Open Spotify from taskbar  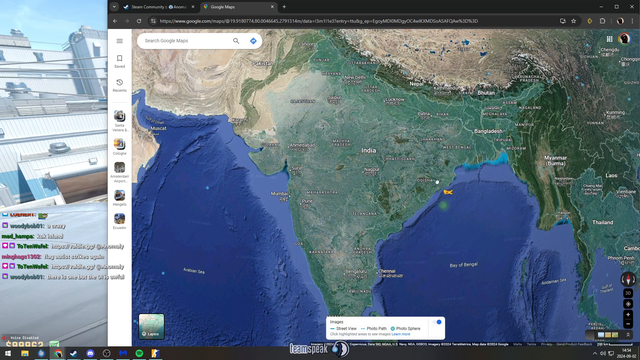pos(139,353)
